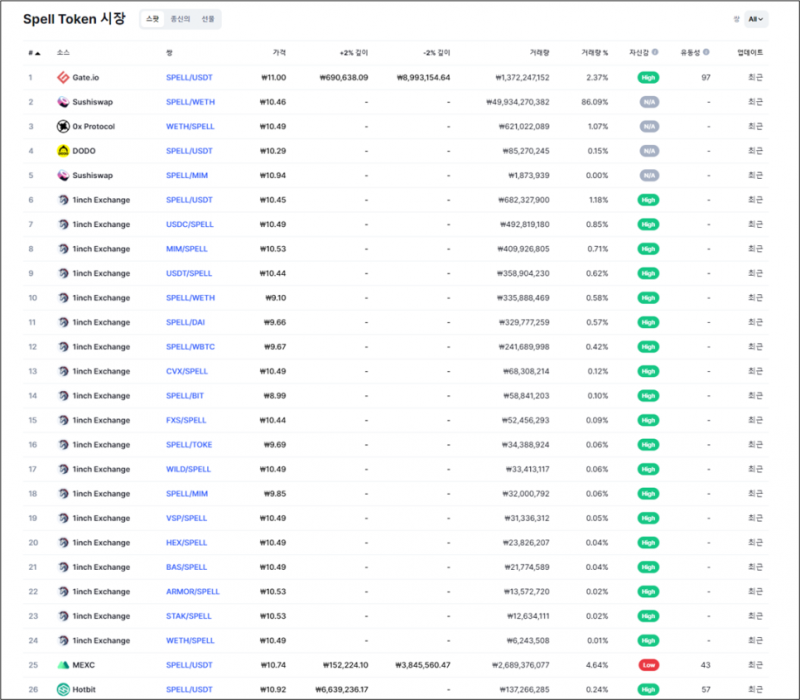Open the SPELL/WETH pair on Sushiswap
Viewport: 800px width, 700px height.
point(190,101)
